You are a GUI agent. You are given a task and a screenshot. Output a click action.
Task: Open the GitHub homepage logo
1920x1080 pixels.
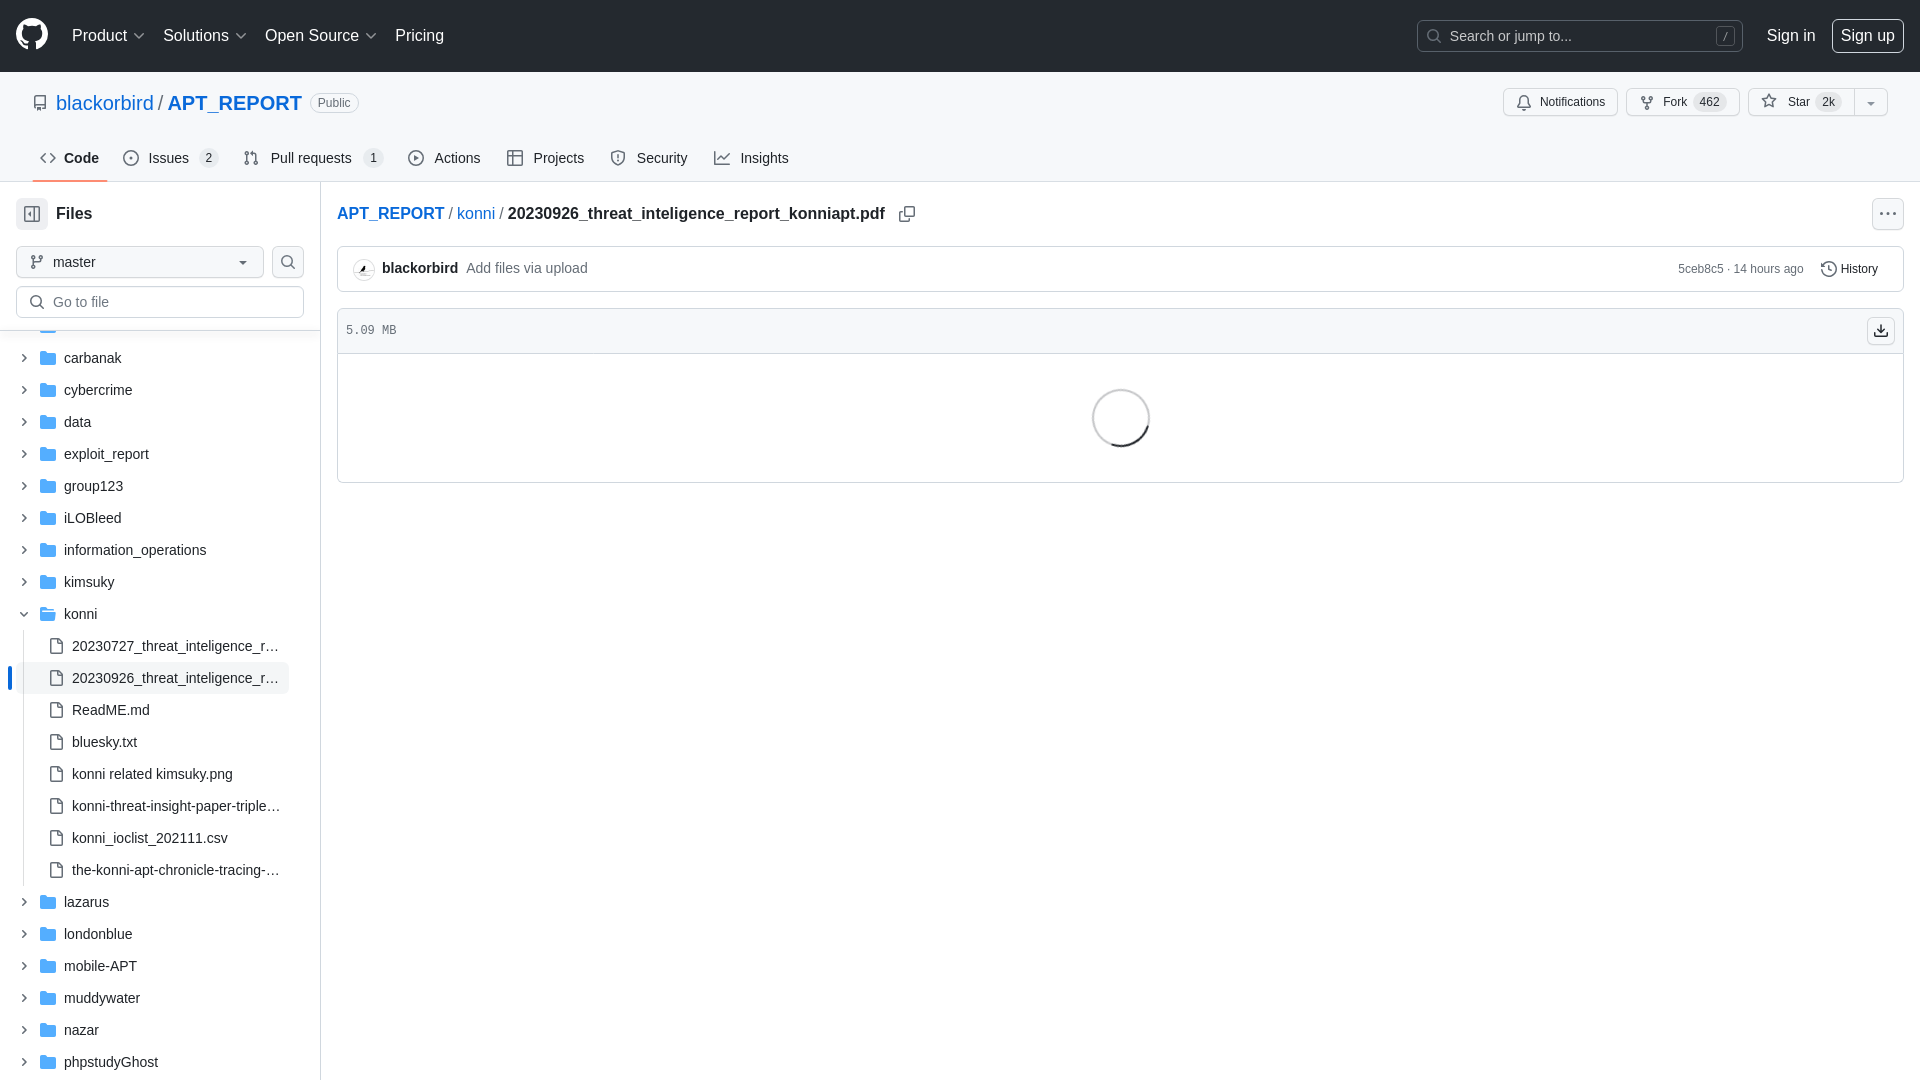[x=32, y=35]
